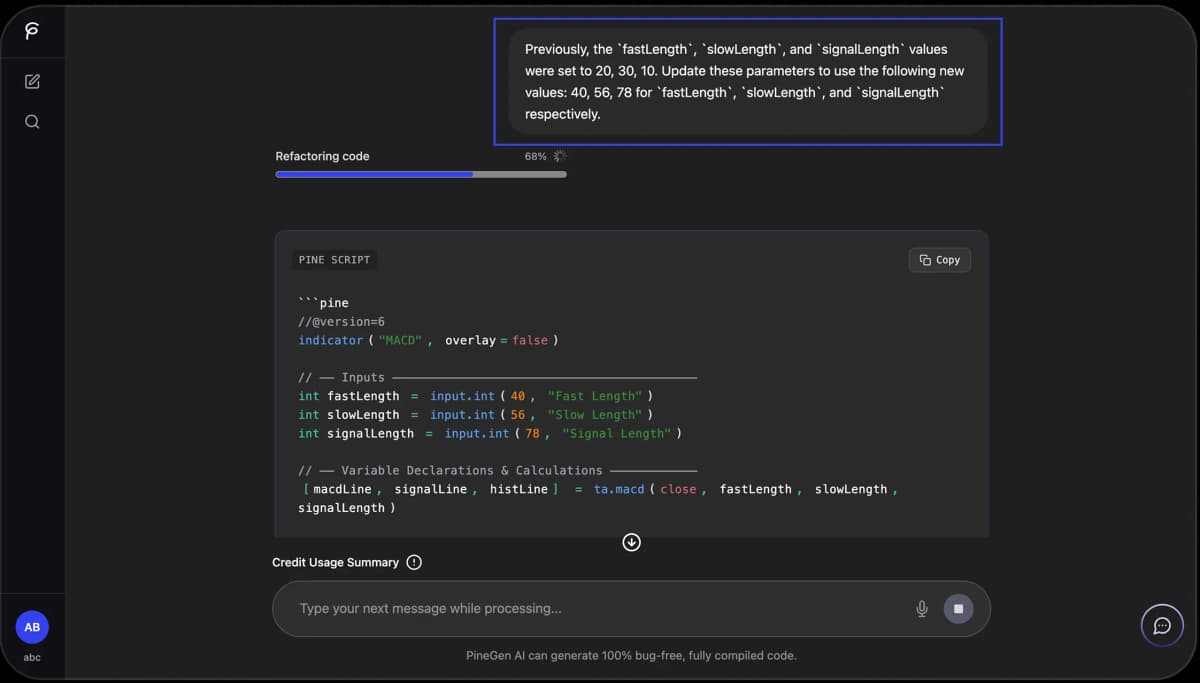This screenshot has width=1200, height=683.
Task: Click the "// —— Inputs" comment line
Action: tap(497, 377)
